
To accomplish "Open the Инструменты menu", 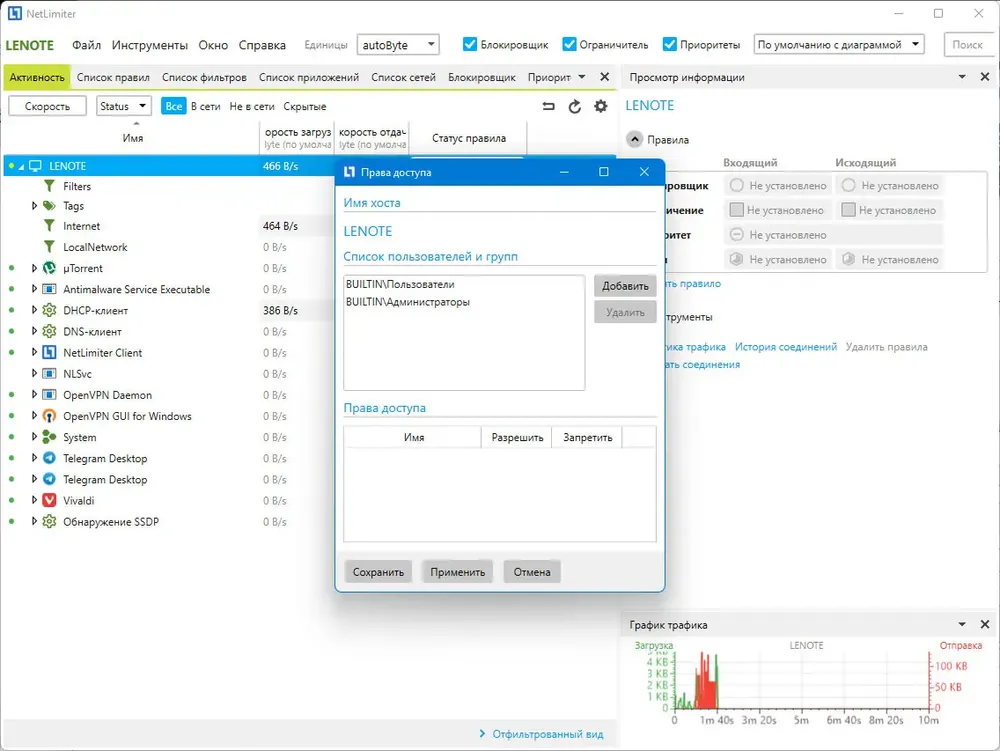I will click(x=150, y=45).
